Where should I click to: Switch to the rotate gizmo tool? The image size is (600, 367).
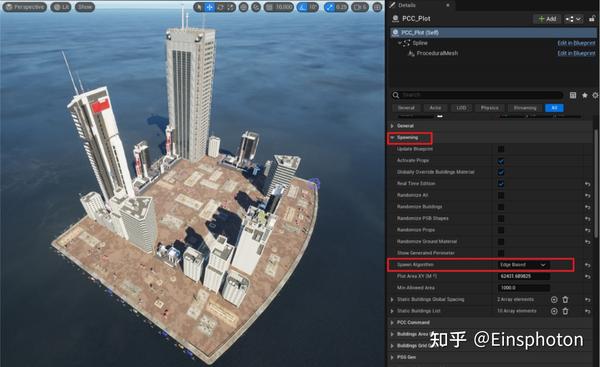pyautogui.click(x=220, y=7)
